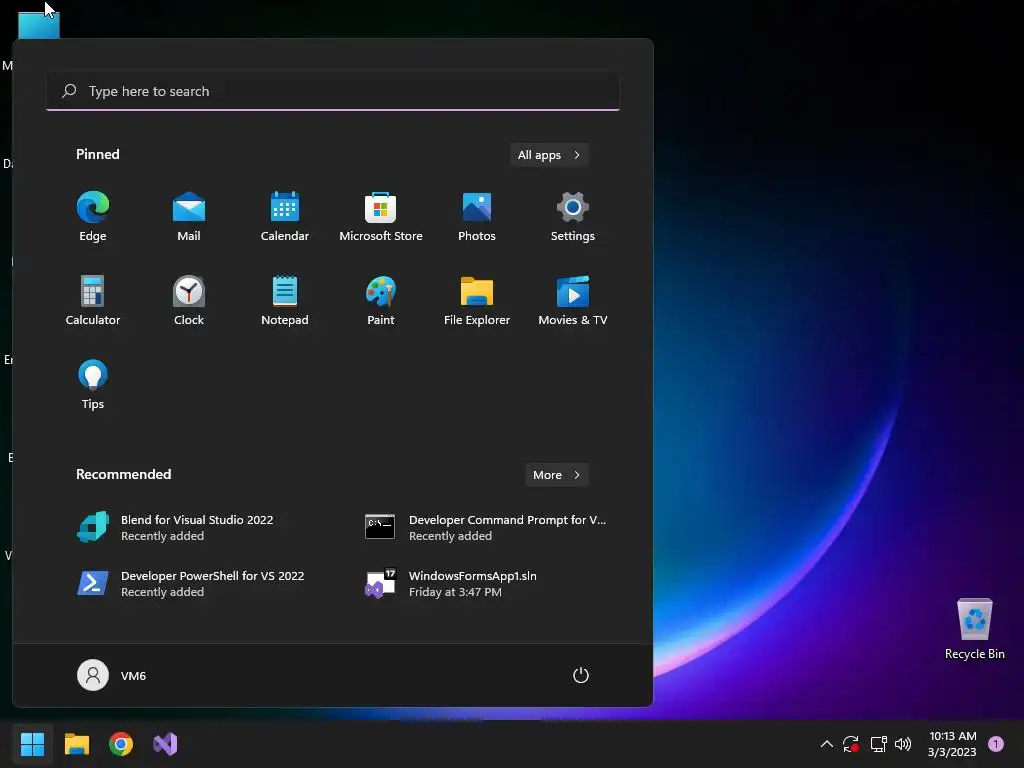
Task: Open the Mail pinned app
Action: tap(189, 217)
